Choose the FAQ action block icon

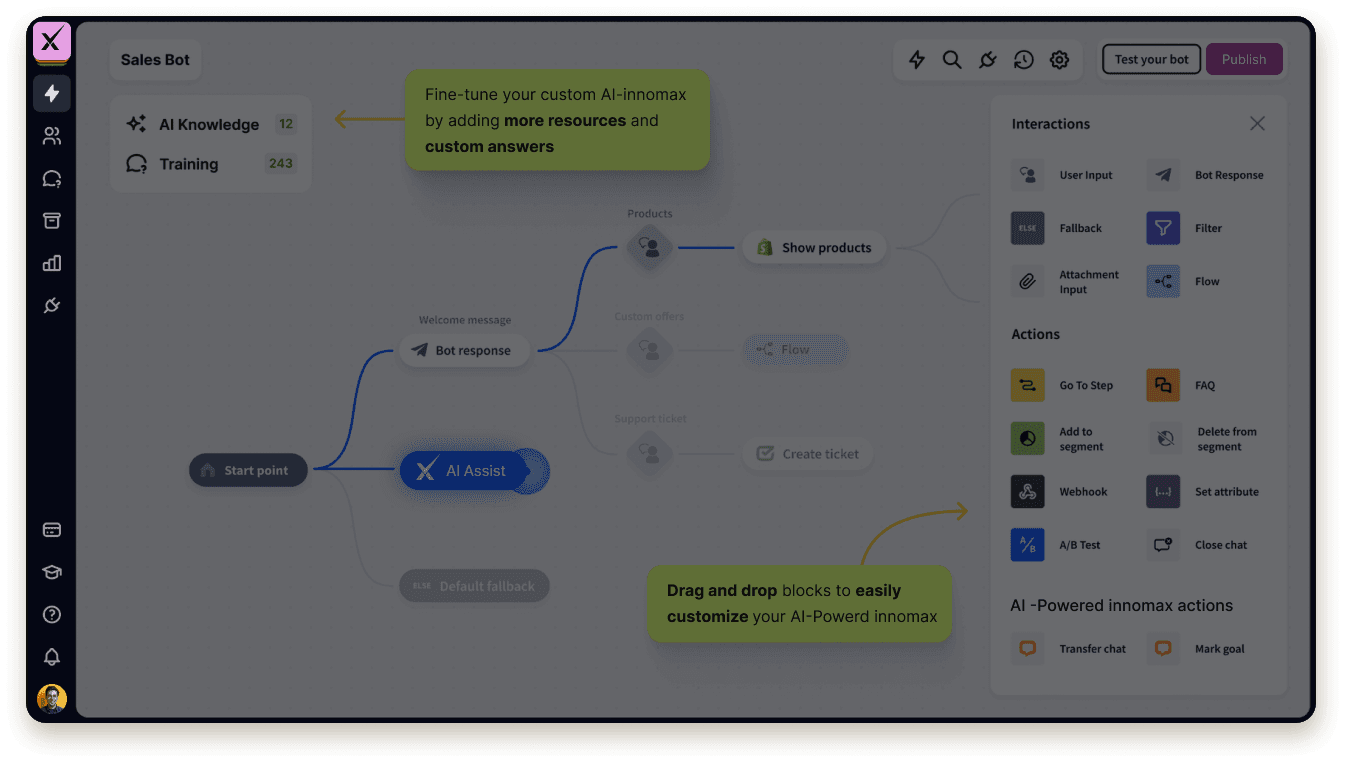coord(1163,385)
